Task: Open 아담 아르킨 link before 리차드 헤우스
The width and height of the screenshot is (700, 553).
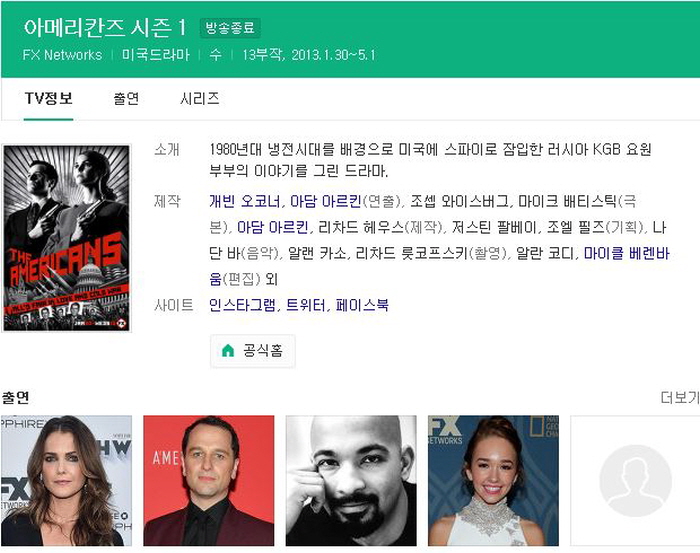Action: pos(272,227)
